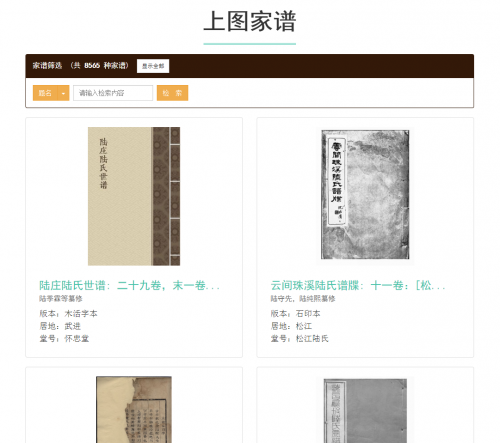Open the 云间珠溪陆氏谱牒 grey cover image
Viewport: 500px width, 443px height.
(x=365, y=195)
